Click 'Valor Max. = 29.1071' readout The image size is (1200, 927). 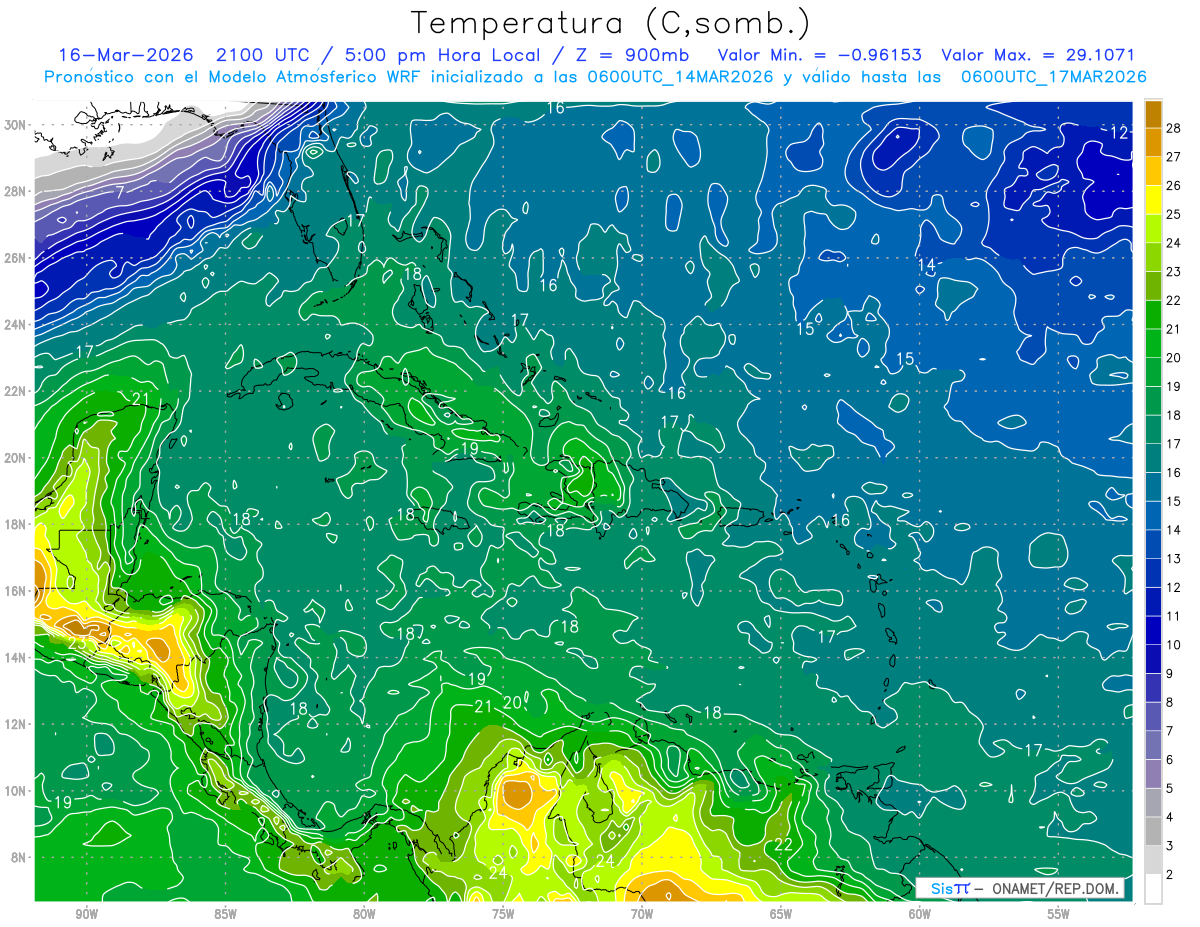(1038, 55)
